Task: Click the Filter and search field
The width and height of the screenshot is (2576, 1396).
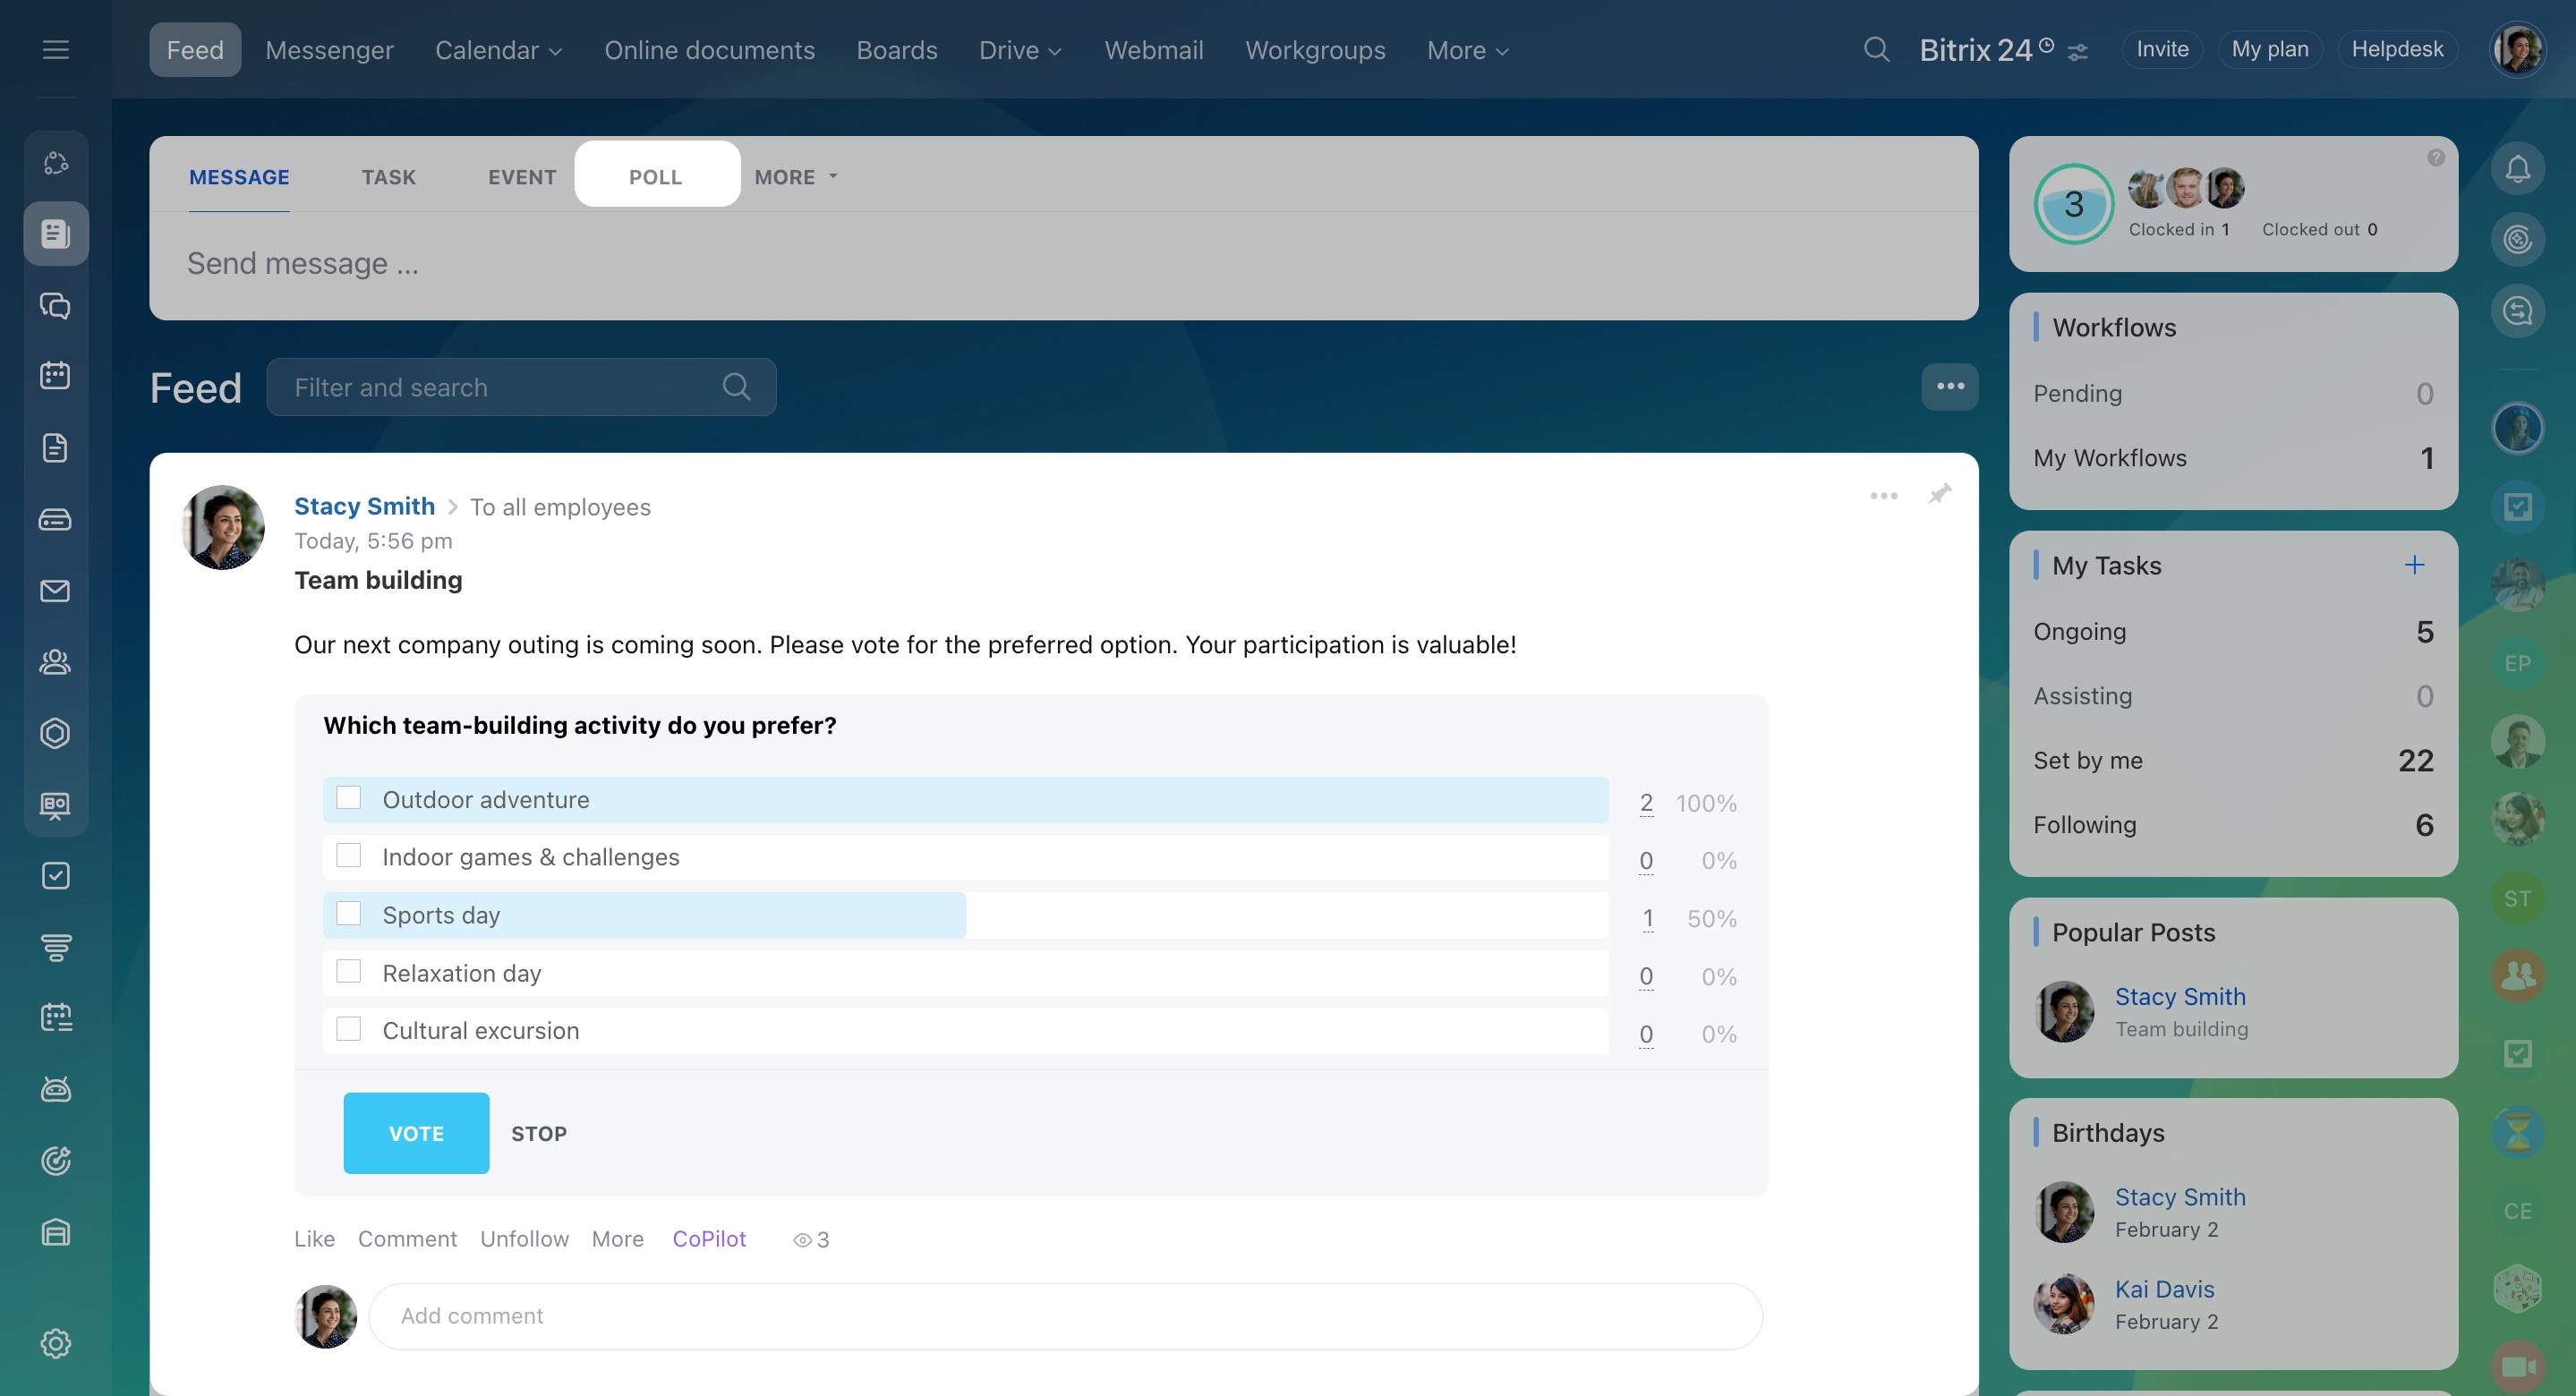Action: [500, 387]
